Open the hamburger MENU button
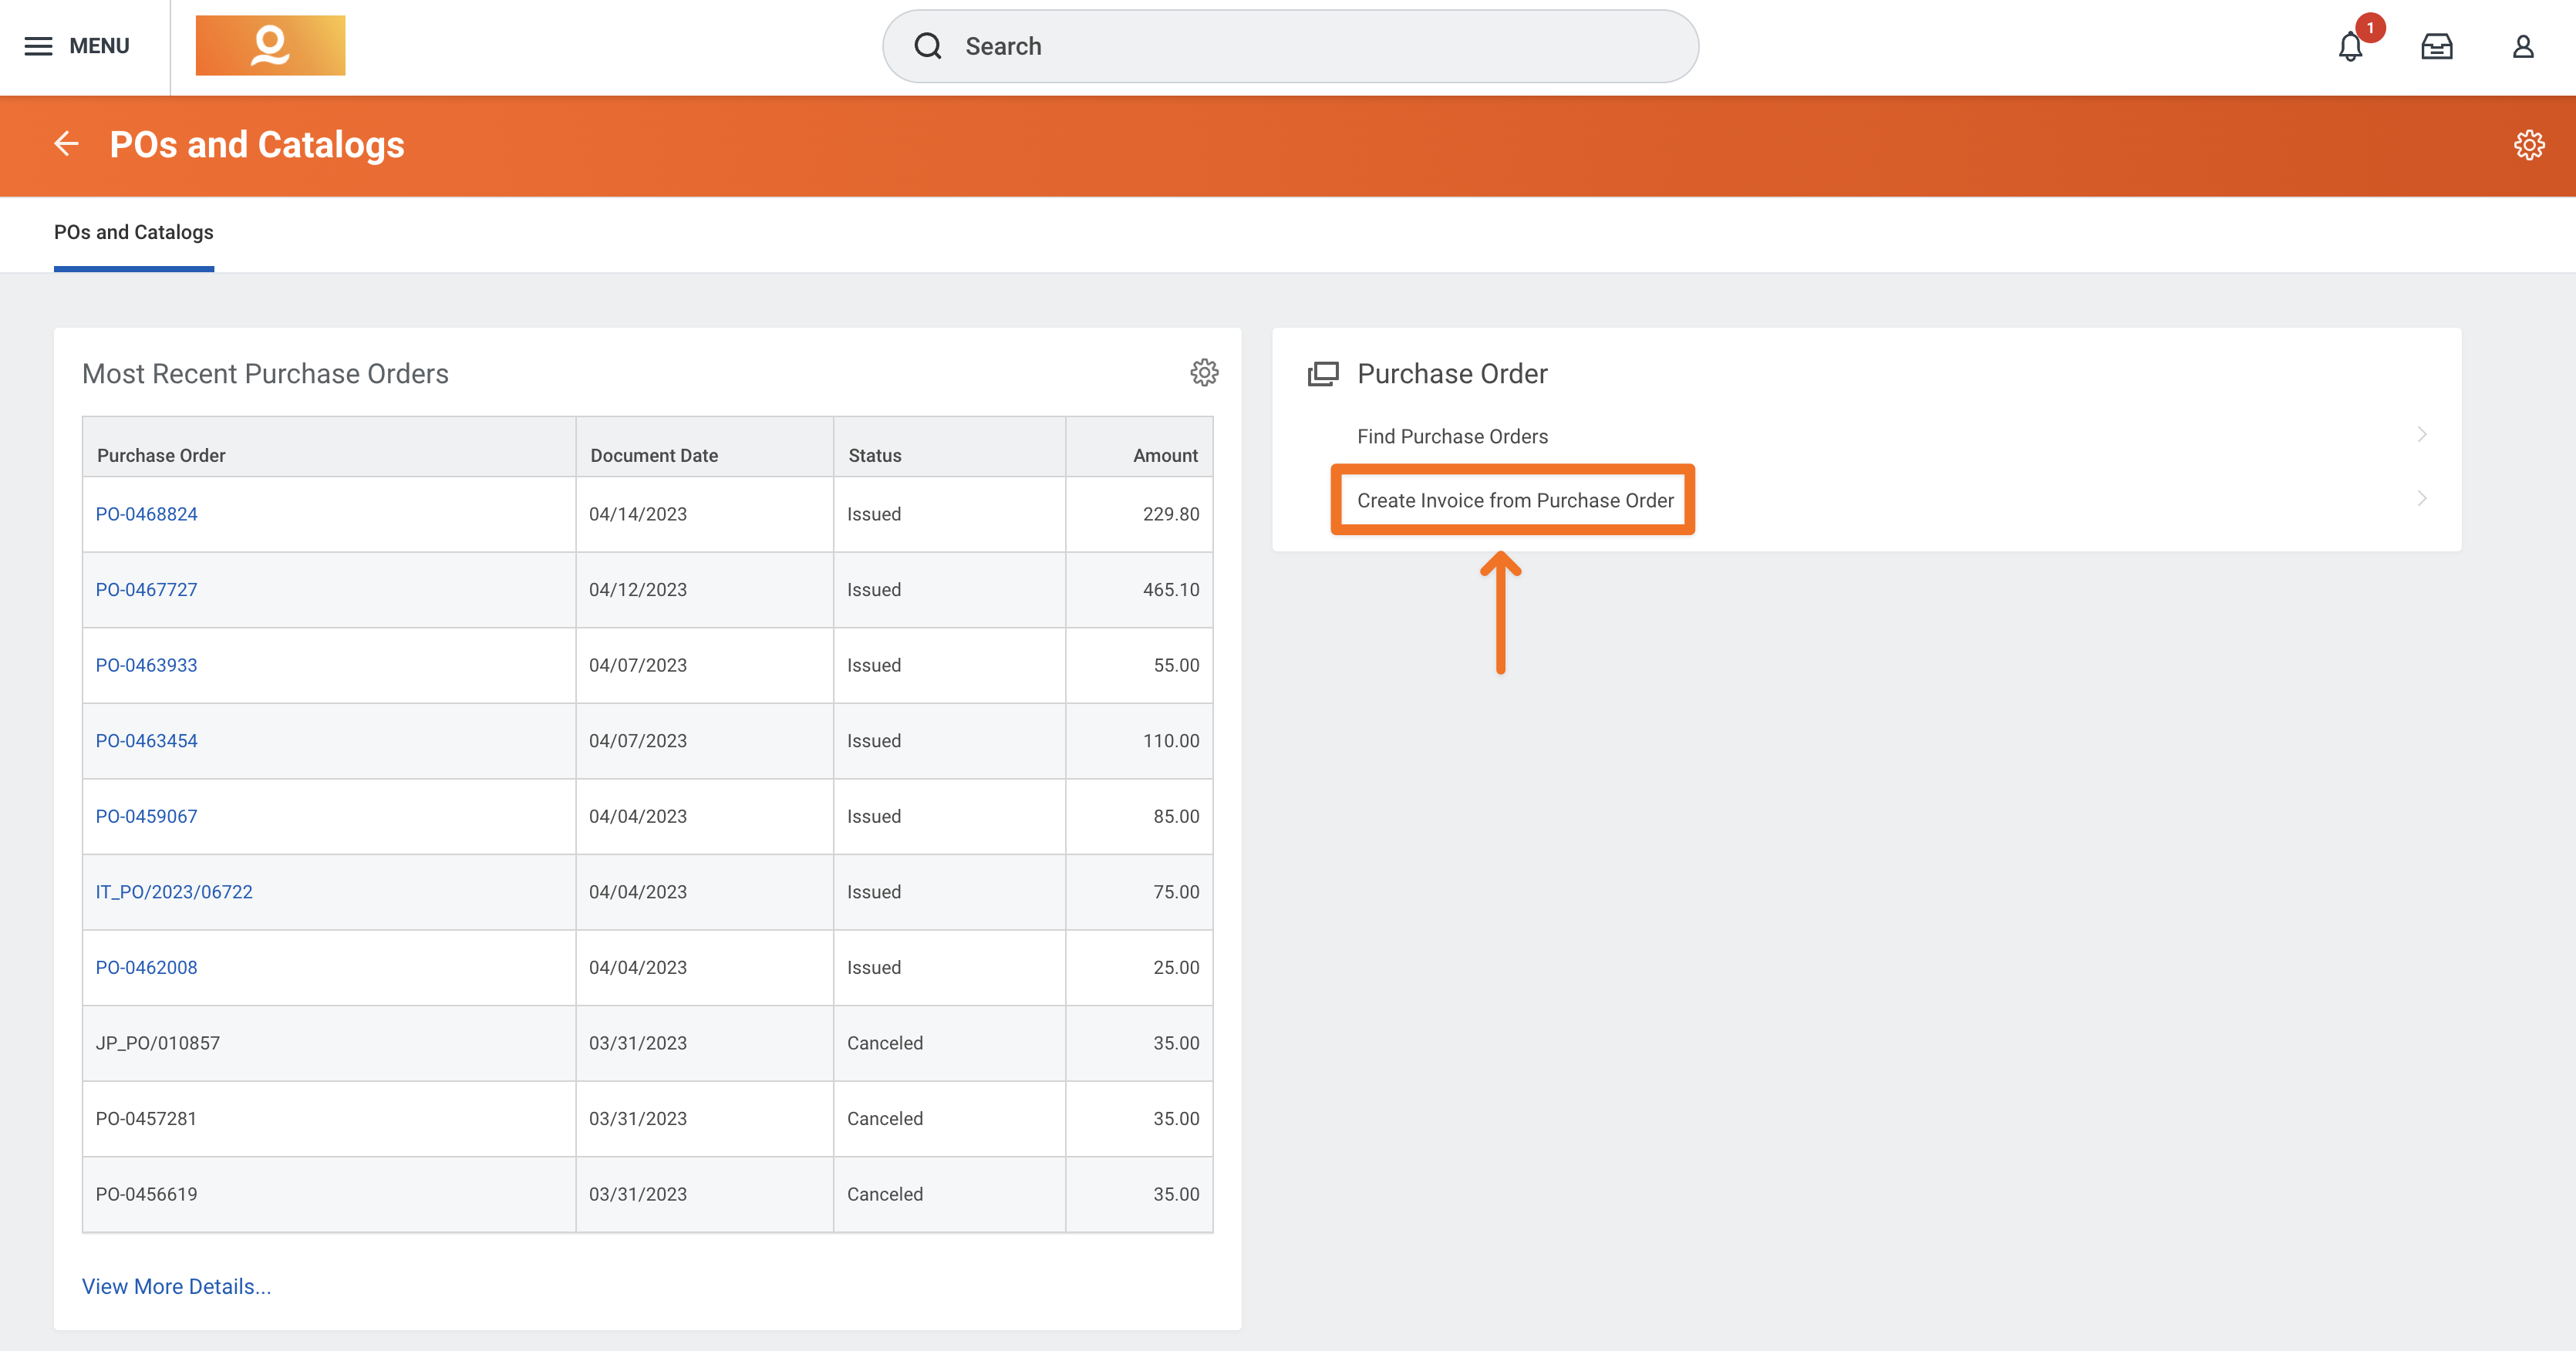The image size is (2576, 1351). tap(77, 46)
